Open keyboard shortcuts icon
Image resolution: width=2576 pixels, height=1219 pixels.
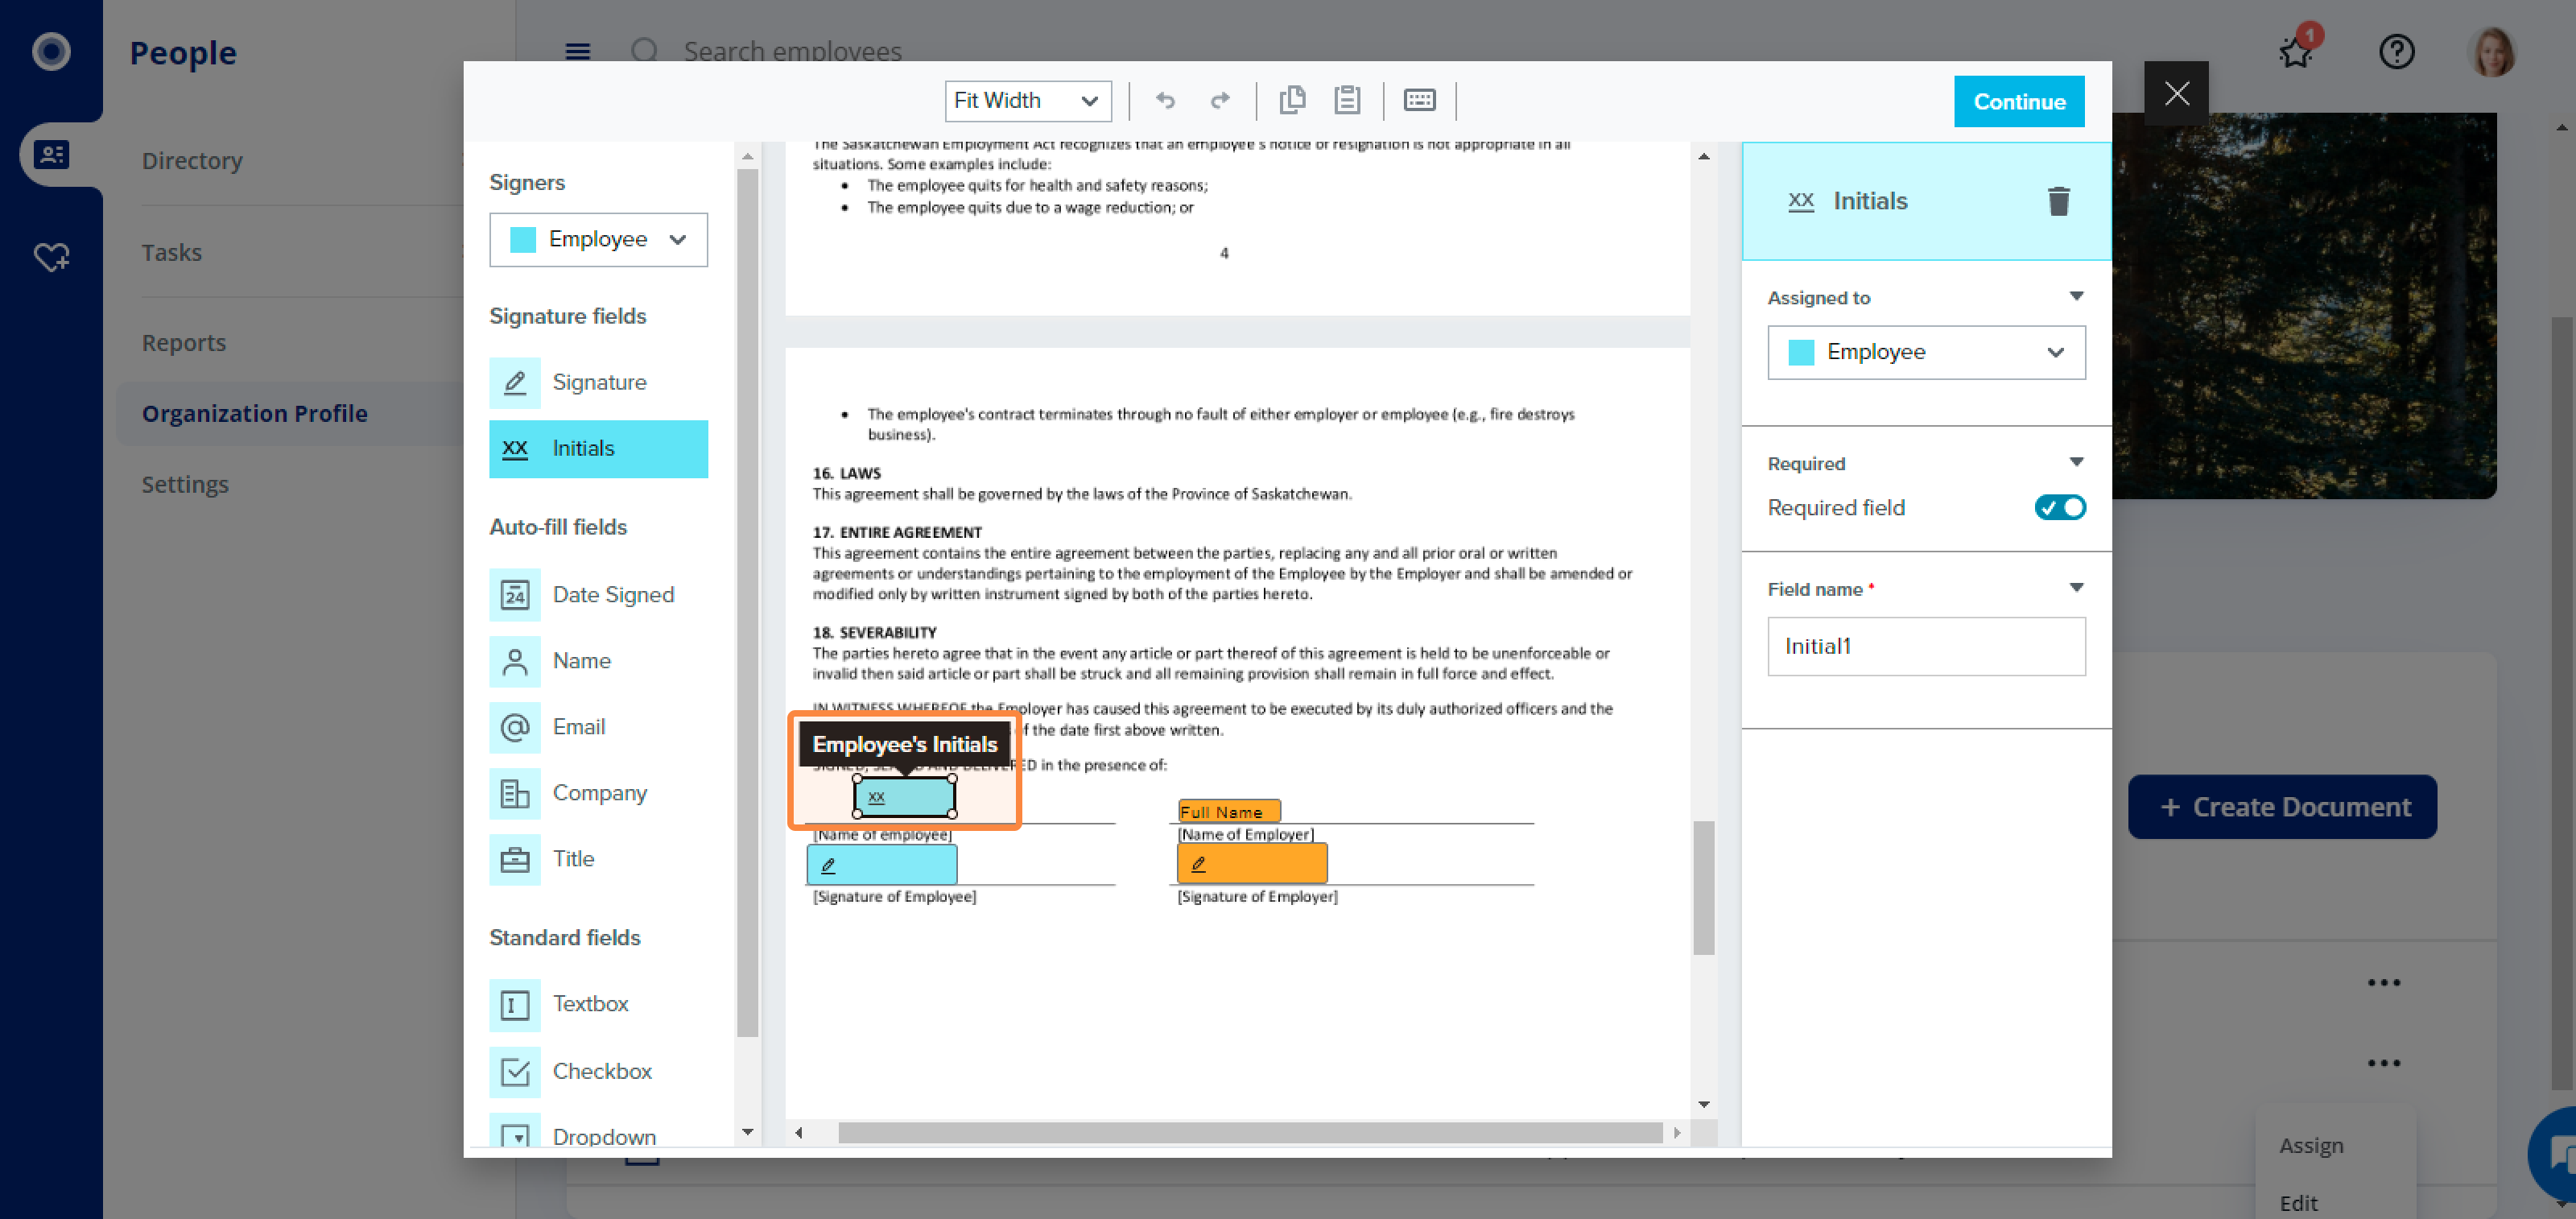[x=1419, y=100]
